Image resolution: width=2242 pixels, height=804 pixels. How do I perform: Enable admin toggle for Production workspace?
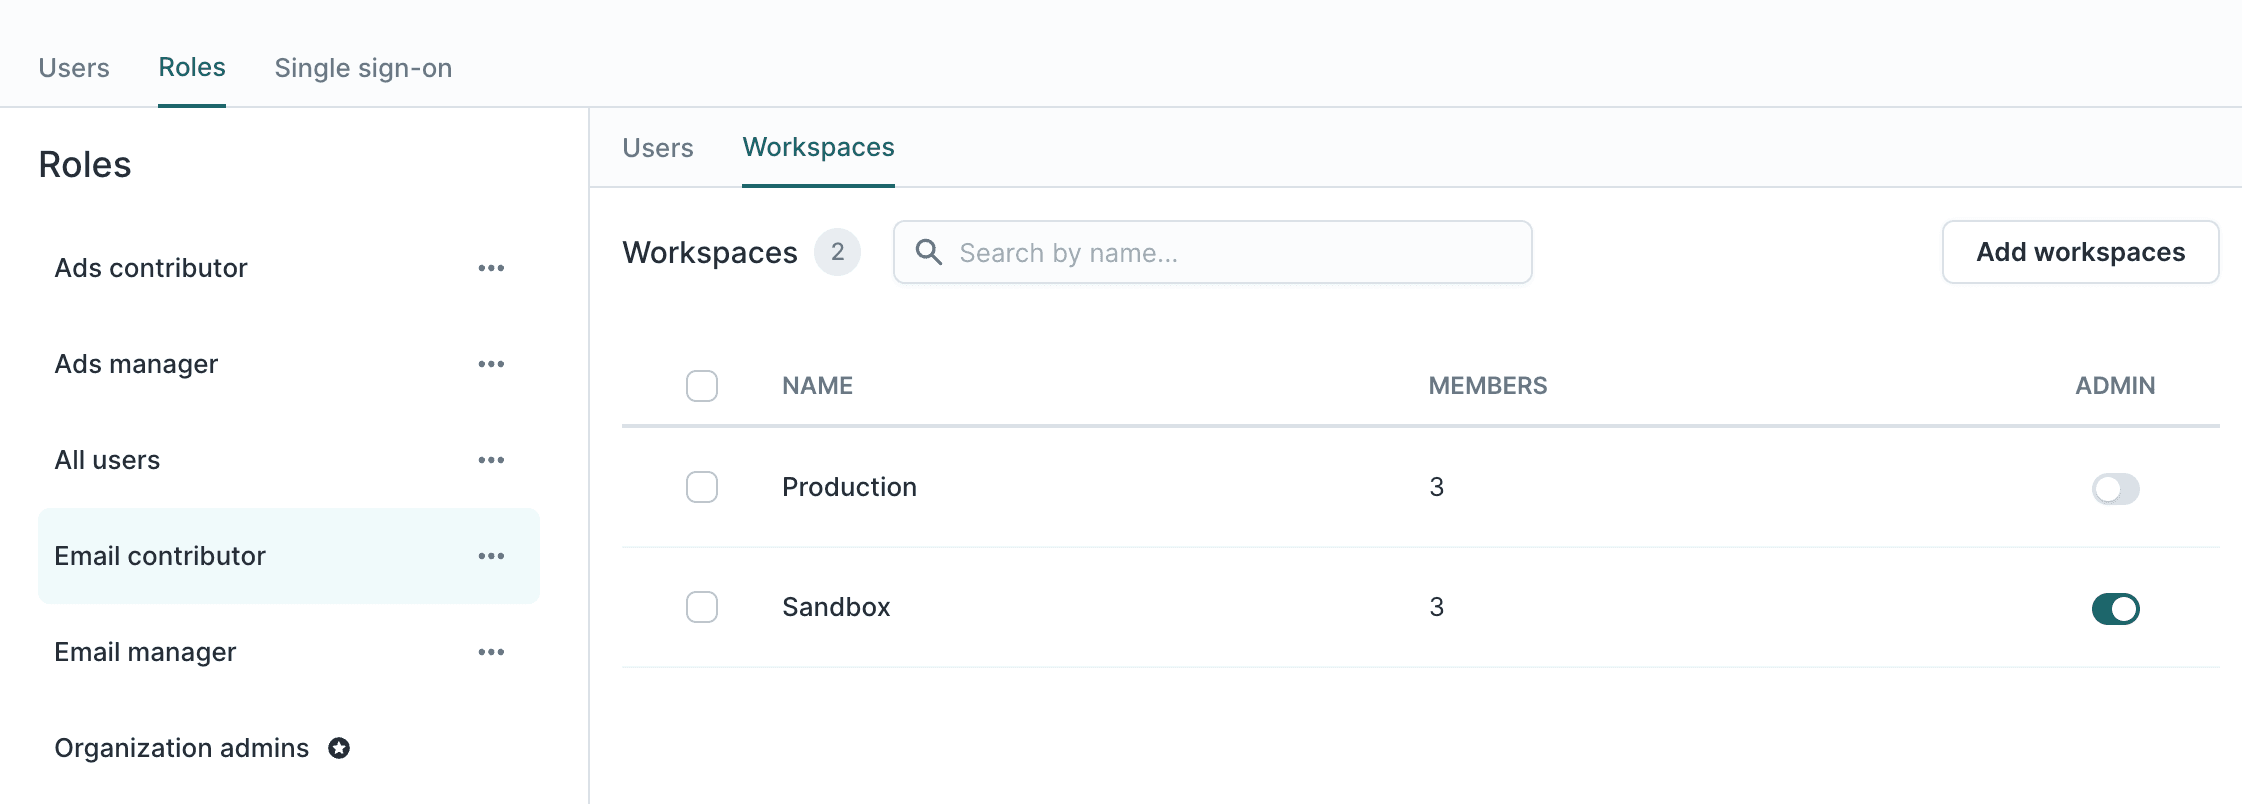[2115, 488]
